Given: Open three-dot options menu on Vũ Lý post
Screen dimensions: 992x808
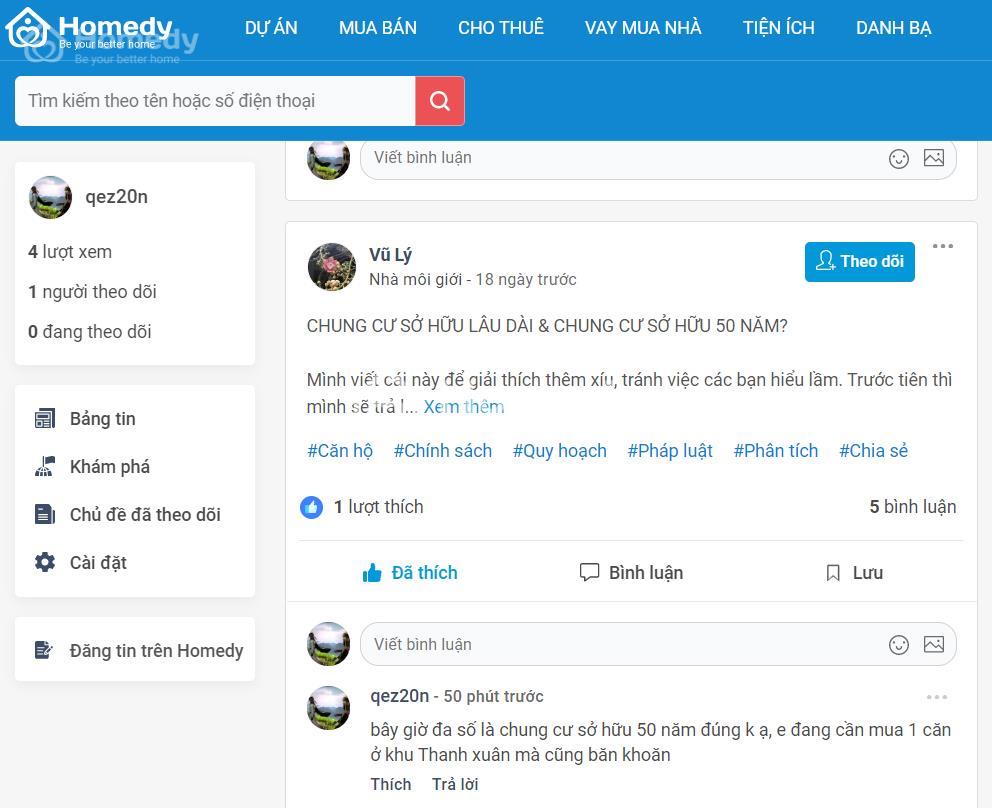Looking at the screenshot, I should point(943,246).
